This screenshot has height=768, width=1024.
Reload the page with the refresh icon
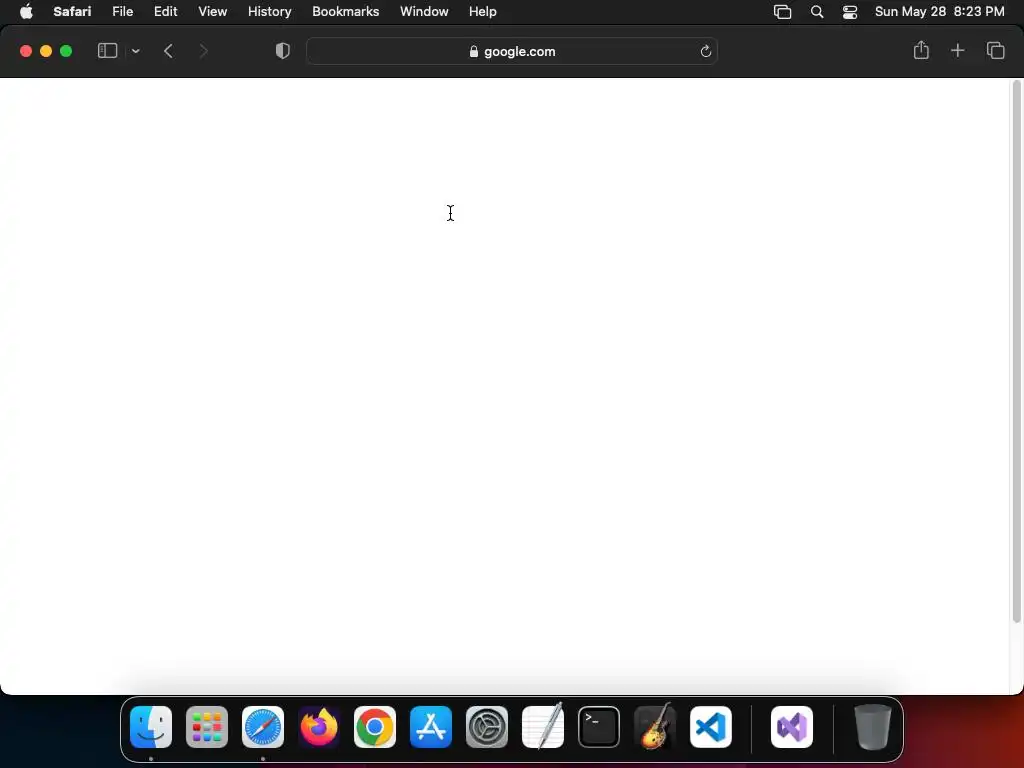point(705,51)
